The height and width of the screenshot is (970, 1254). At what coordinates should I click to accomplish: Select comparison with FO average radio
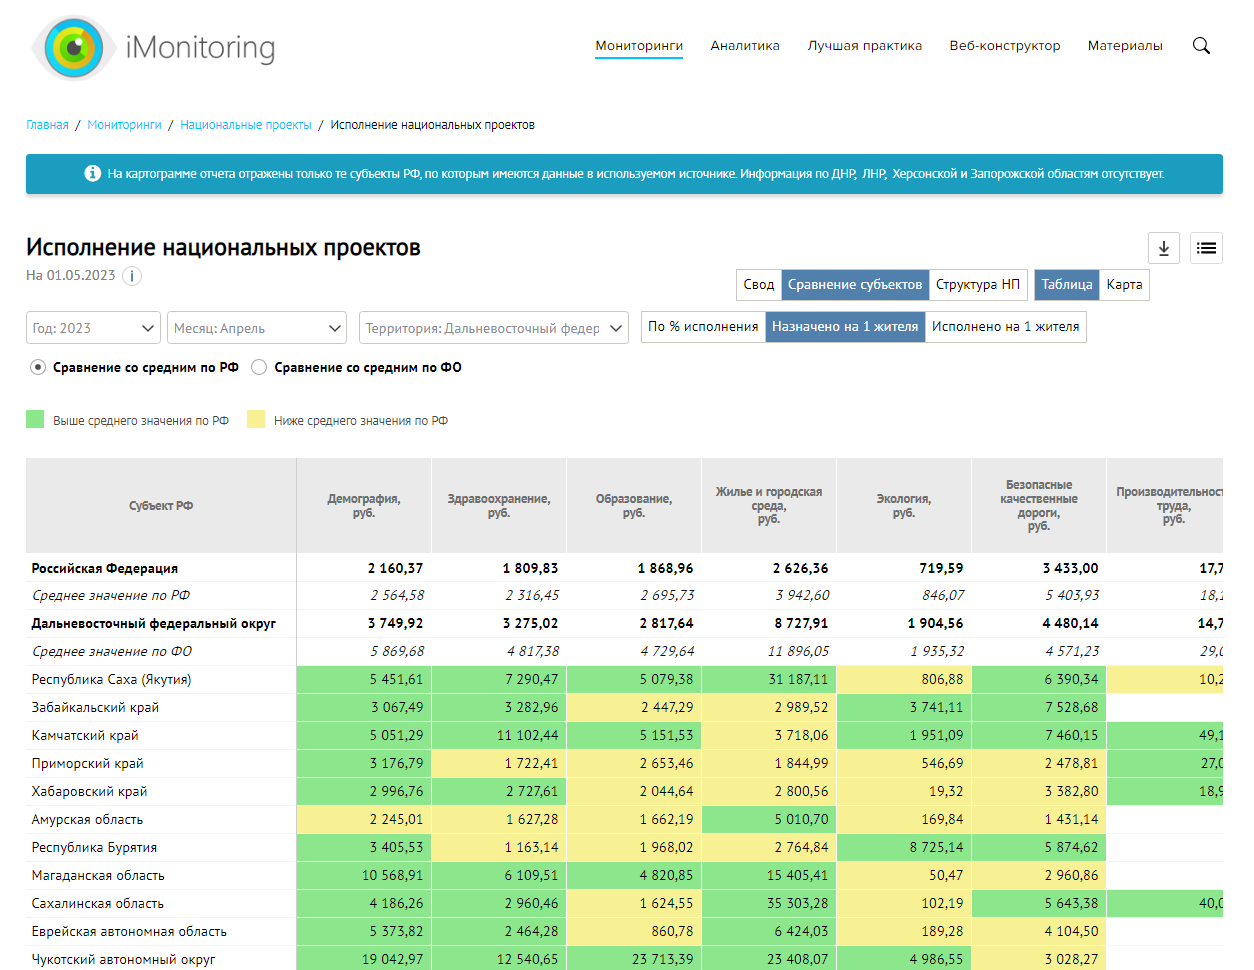tap(259, 367)
